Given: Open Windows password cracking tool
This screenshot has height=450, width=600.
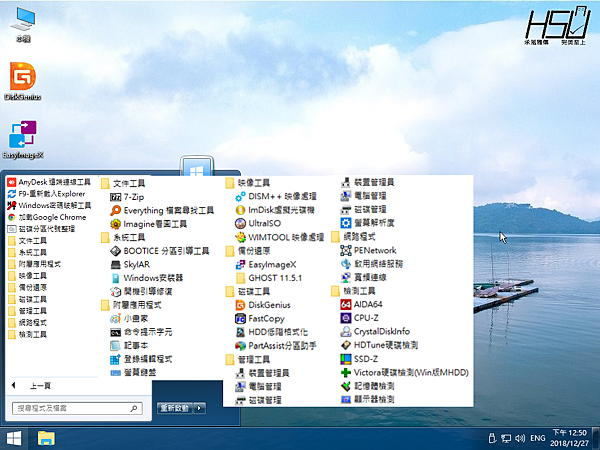Looking at the screenshot, I should click(49, 205).
